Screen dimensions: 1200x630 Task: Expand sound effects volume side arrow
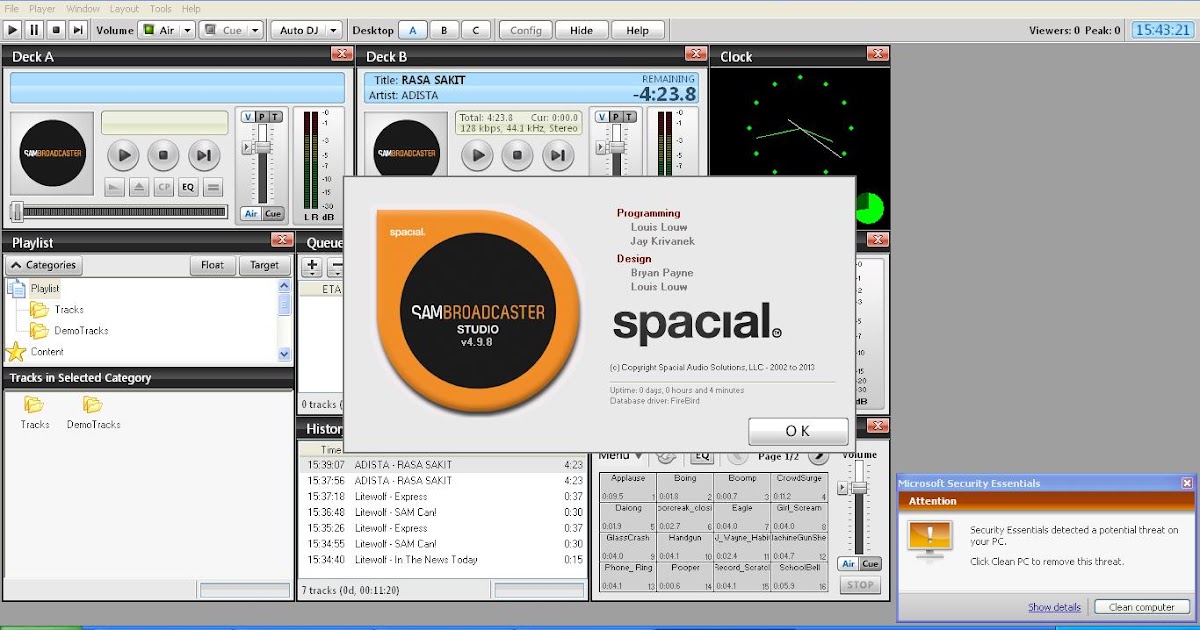click(x=842, y=488)
